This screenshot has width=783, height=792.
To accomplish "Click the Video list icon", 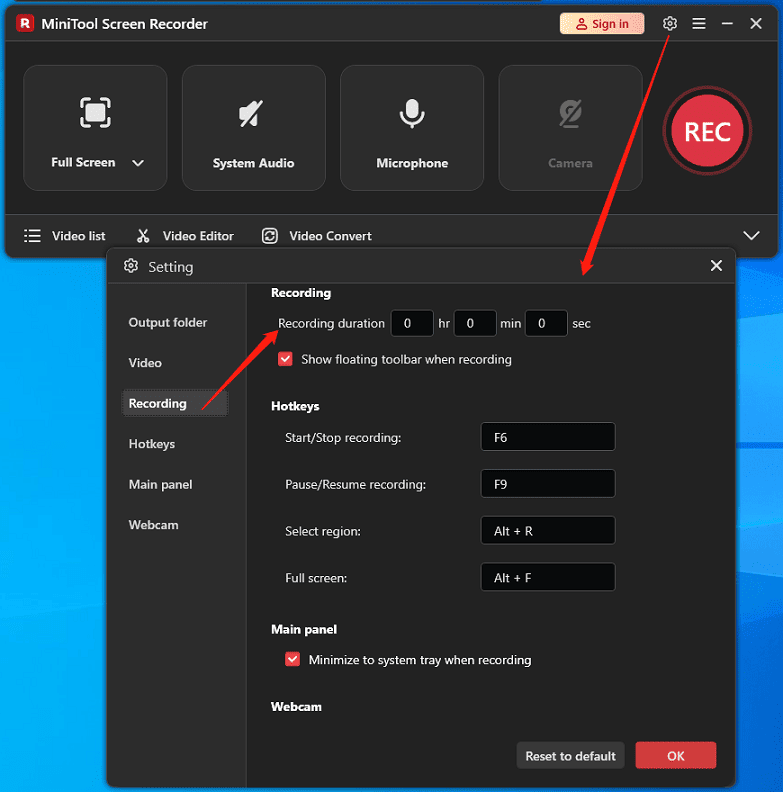I will coord(32,236).
